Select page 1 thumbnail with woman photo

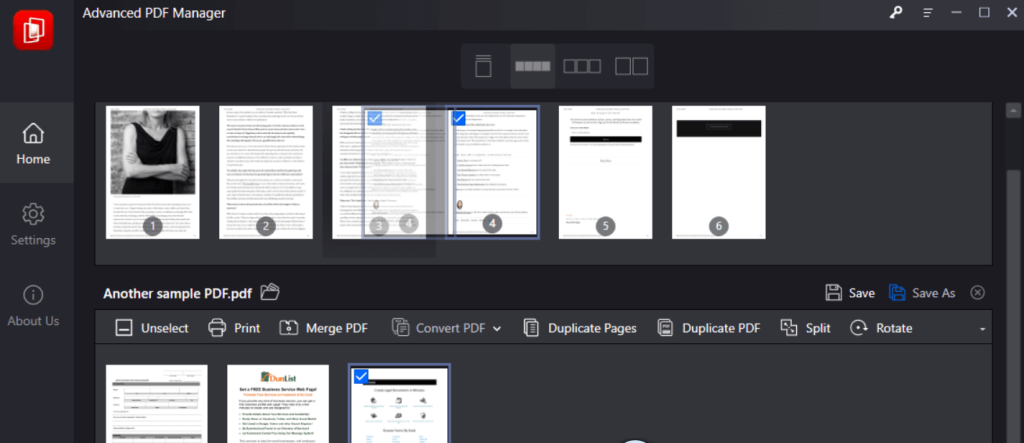(153, 172)
